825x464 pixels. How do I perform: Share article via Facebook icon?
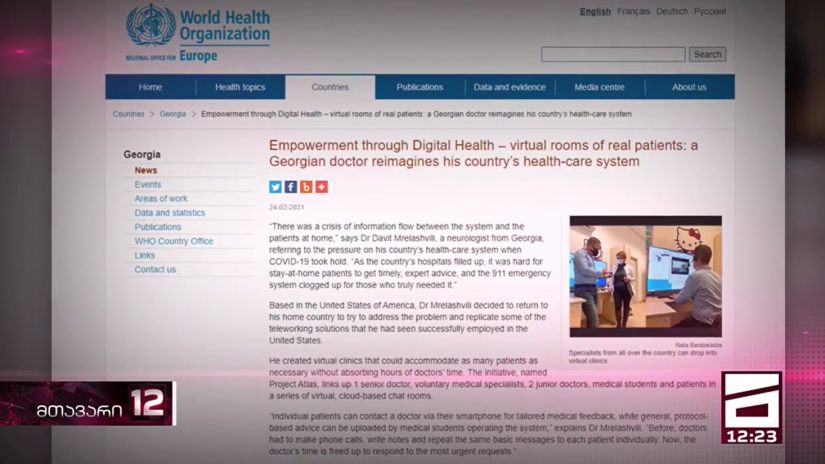[x=290, y=187]
